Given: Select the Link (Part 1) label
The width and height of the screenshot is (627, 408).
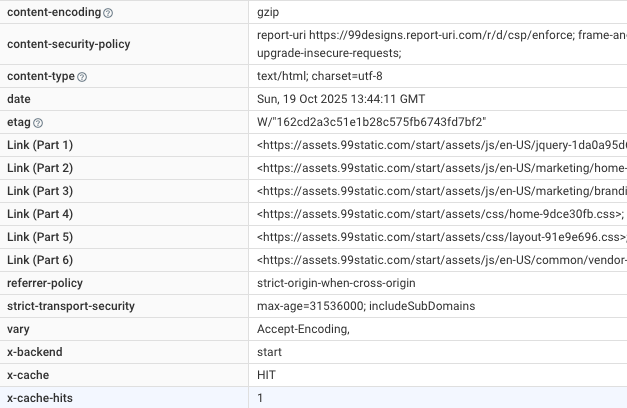Looking at the screenshot, I should point(40,145).
